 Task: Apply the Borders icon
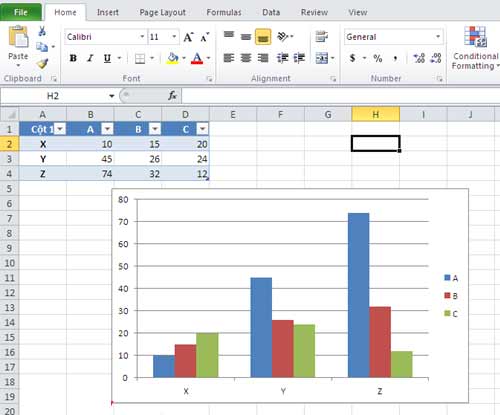140,59
